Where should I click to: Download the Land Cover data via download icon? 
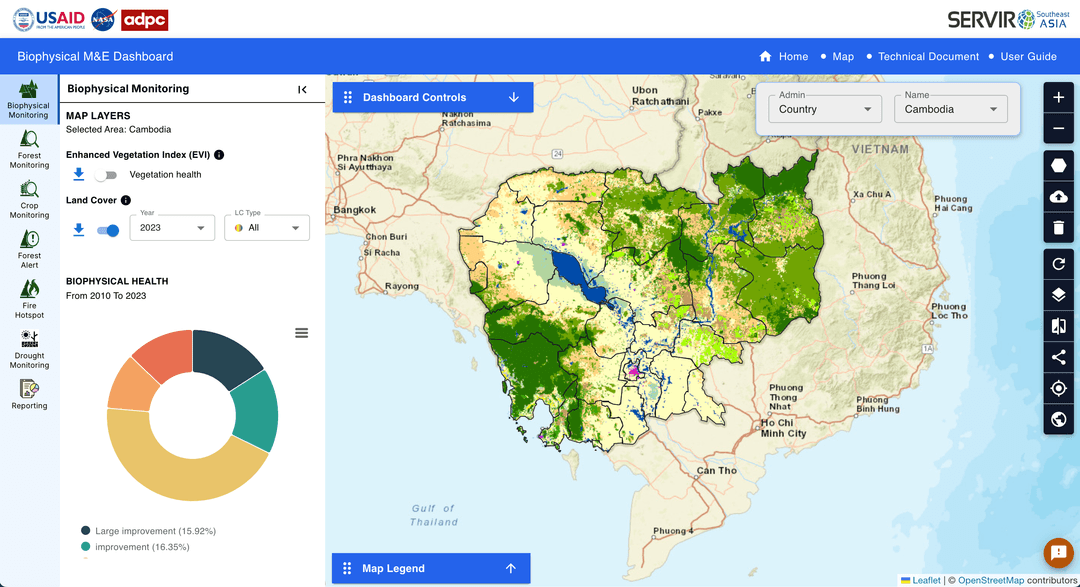78,229
